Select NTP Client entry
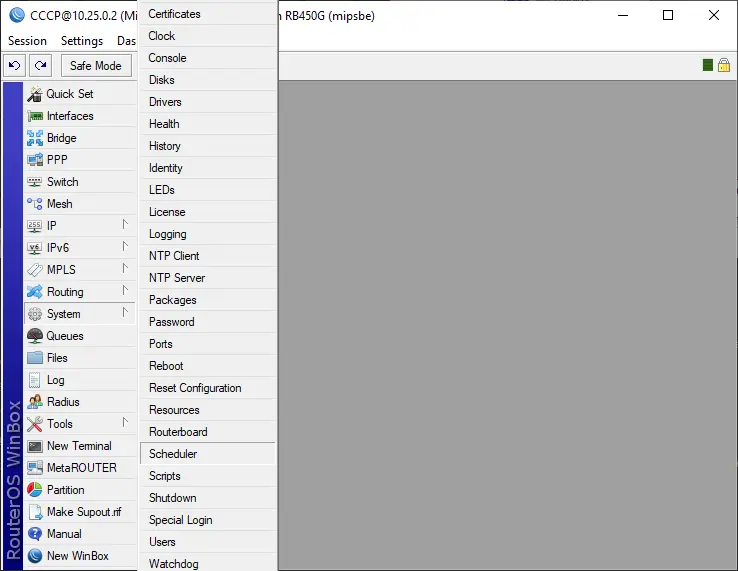 (208, 256)
